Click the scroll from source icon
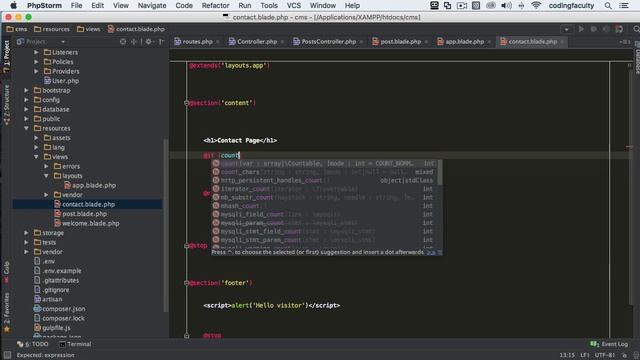This screenshot has height=360, width=640. pyautogui.click(x=123, y=42)
